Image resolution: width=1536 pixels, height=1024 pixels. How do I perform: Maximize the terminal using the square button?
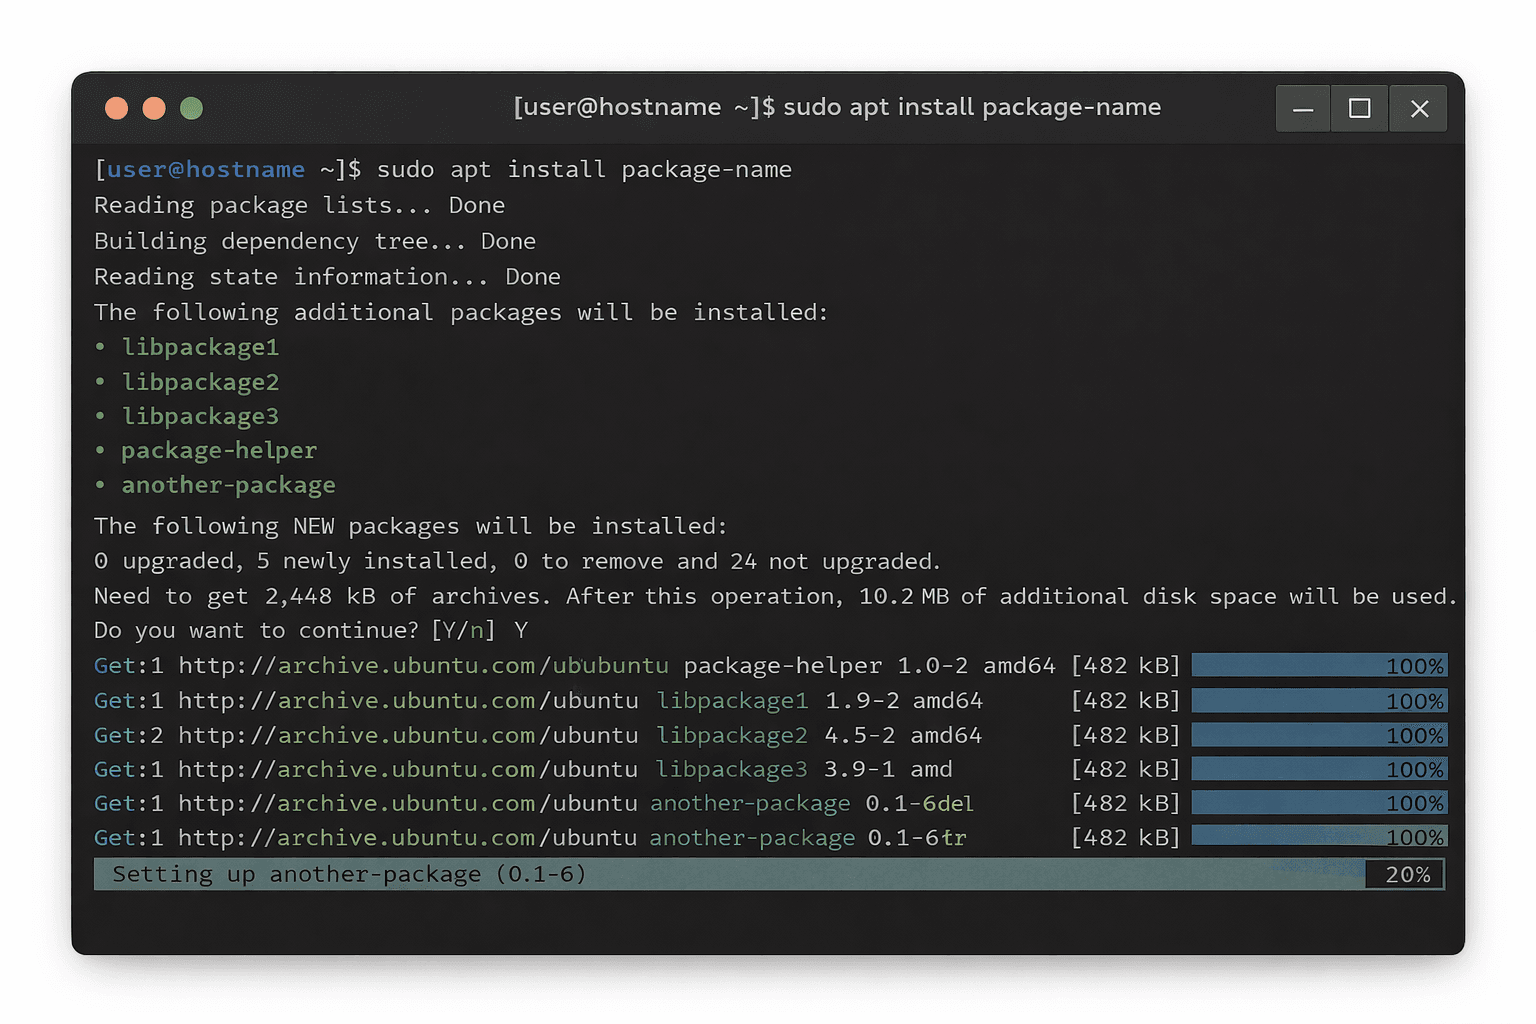pos(1360,109)
